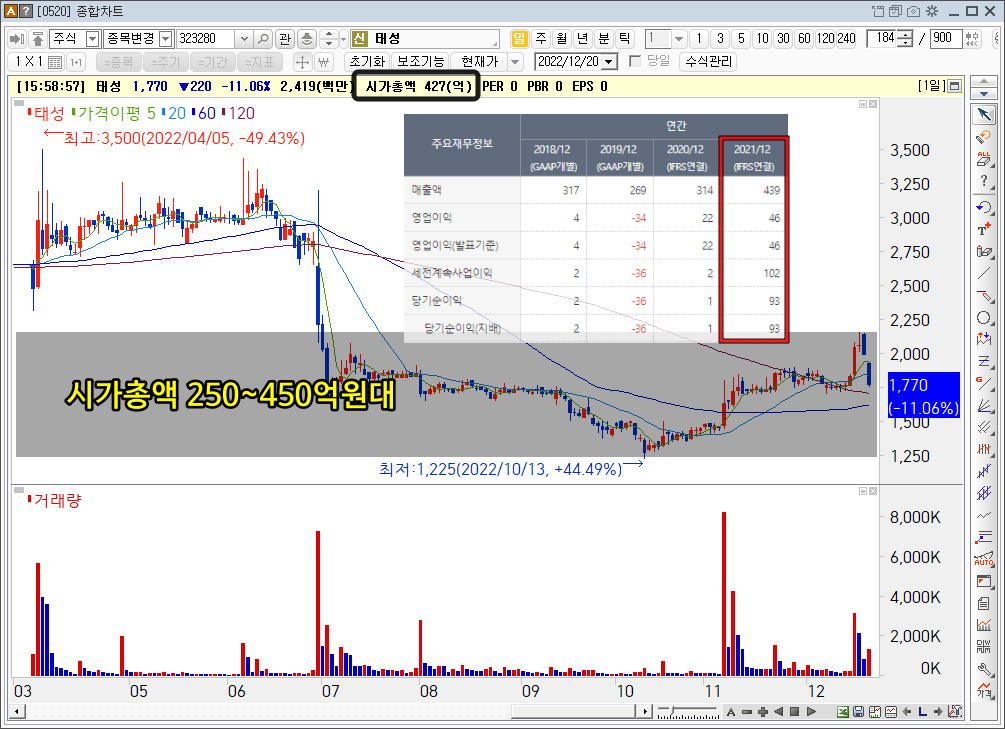Click the [1일] panel toggle box icon
The image size is (1005, 729).
pos(954,86)
